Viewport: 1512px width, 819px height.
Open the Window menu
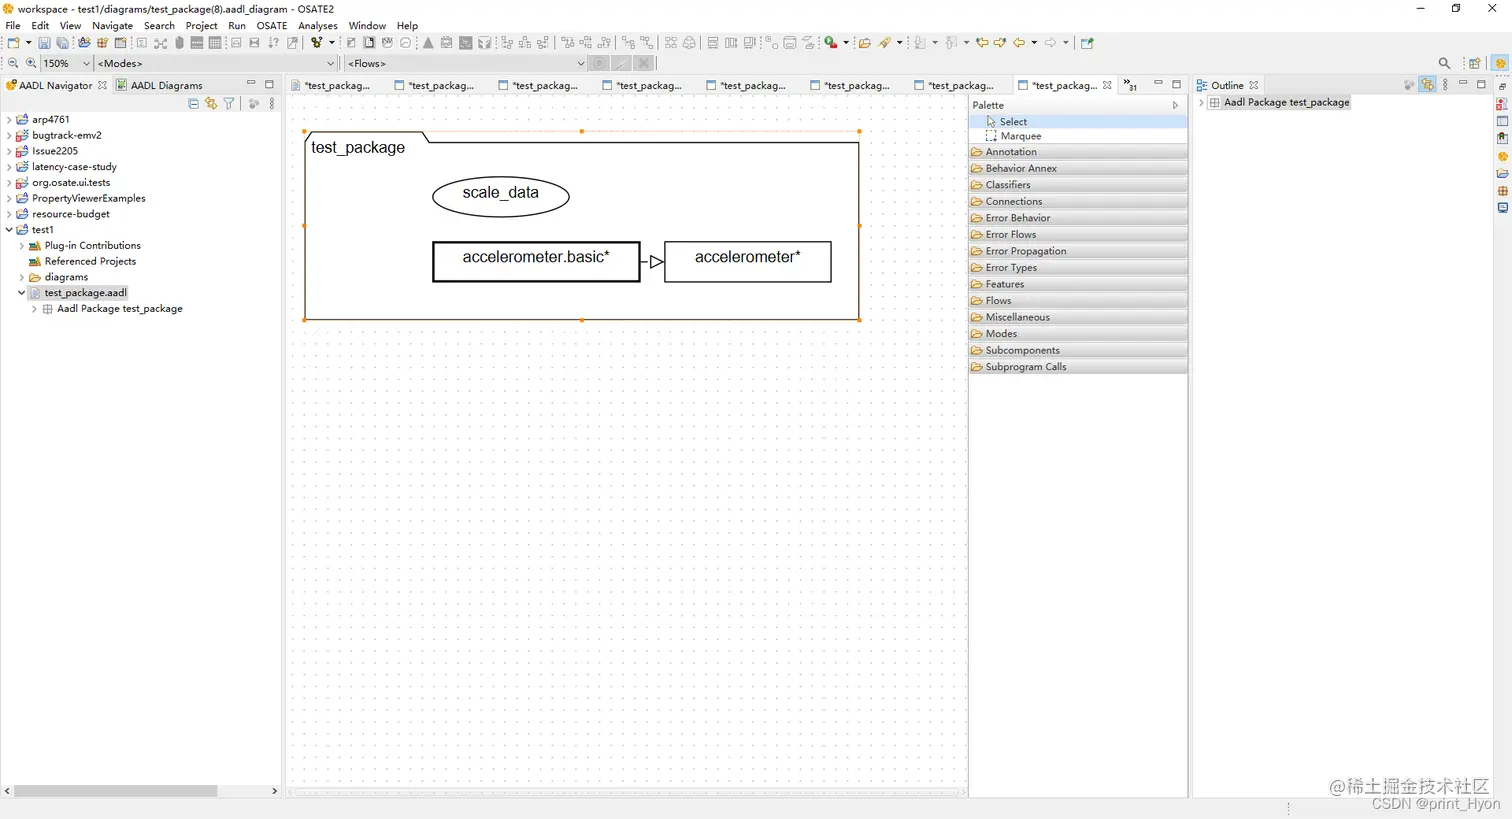tap(367, 25)
